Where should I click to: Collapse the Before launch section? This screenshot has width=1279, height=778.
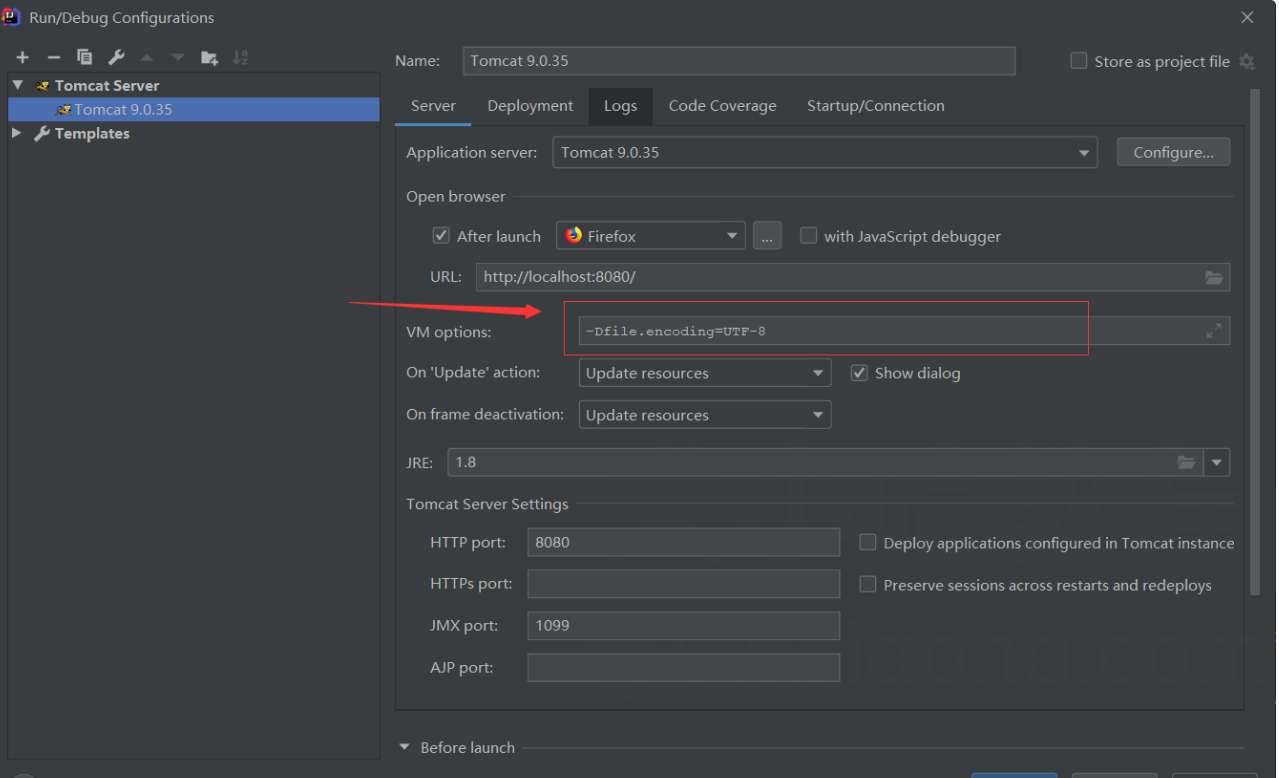[x=405, y=747]
